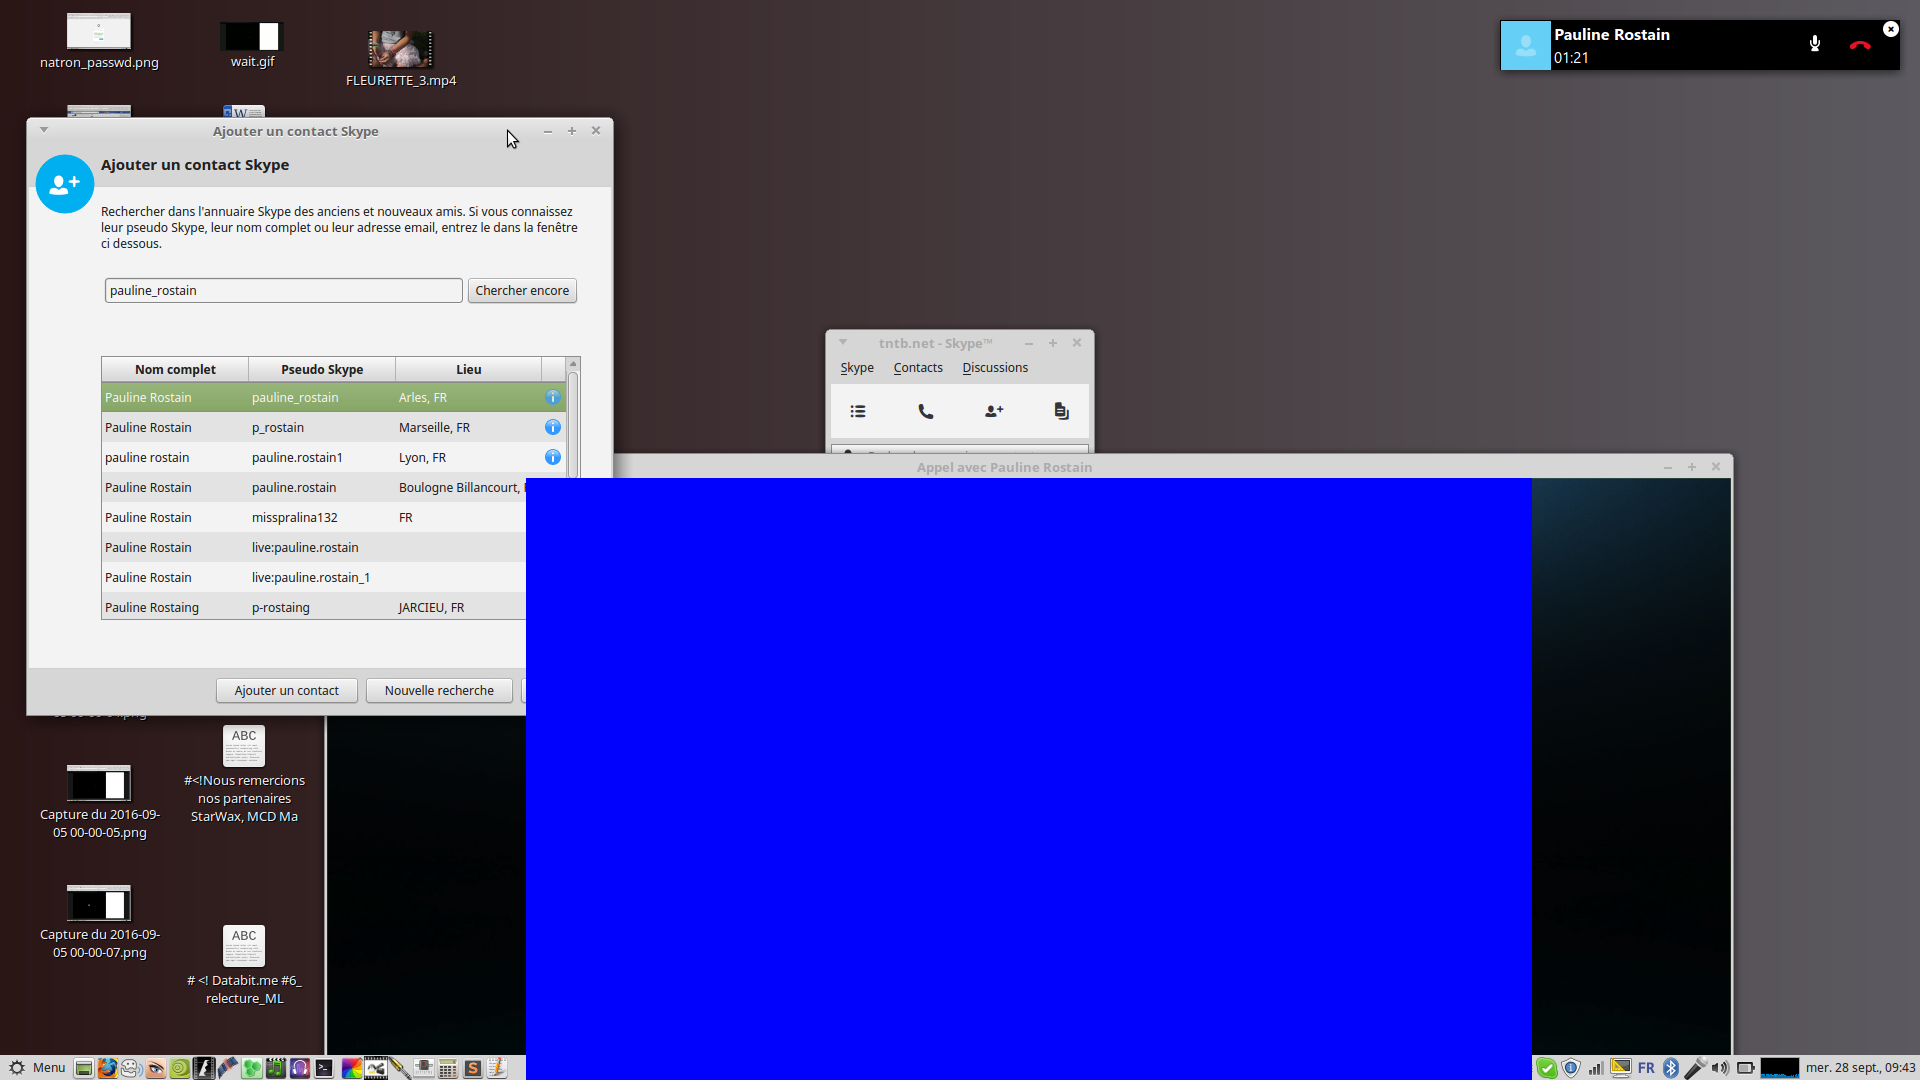Open the file-sharing icon in Skype toolbar
The width and height of the screenshot is (1920, 1080).
pos(1061,411)
